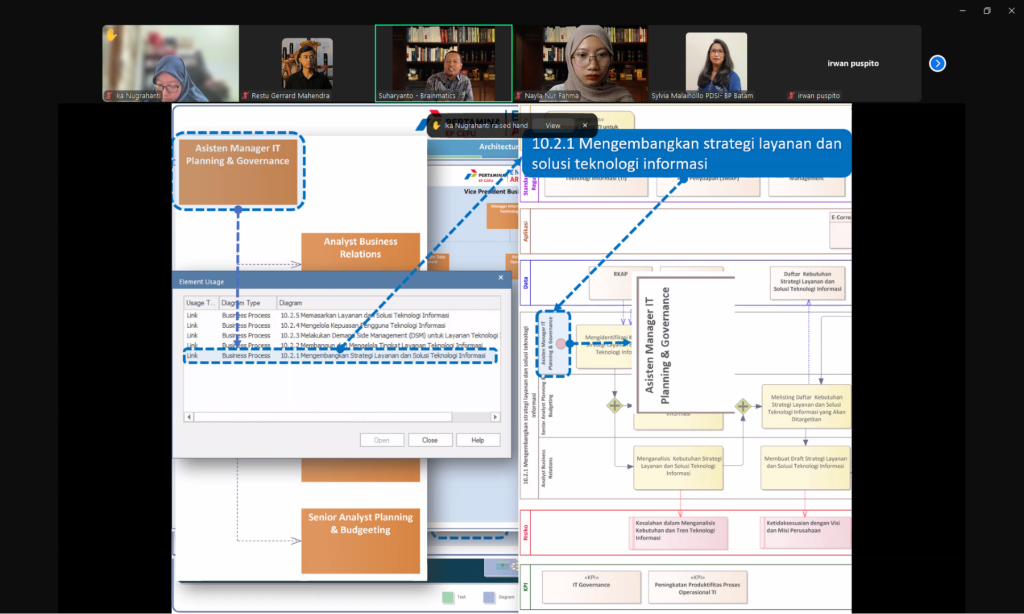Screen dimensions: 1024x614
Task: Select Nayla Nur Fahma video thumbnail
Action: (x=579, y=63)
